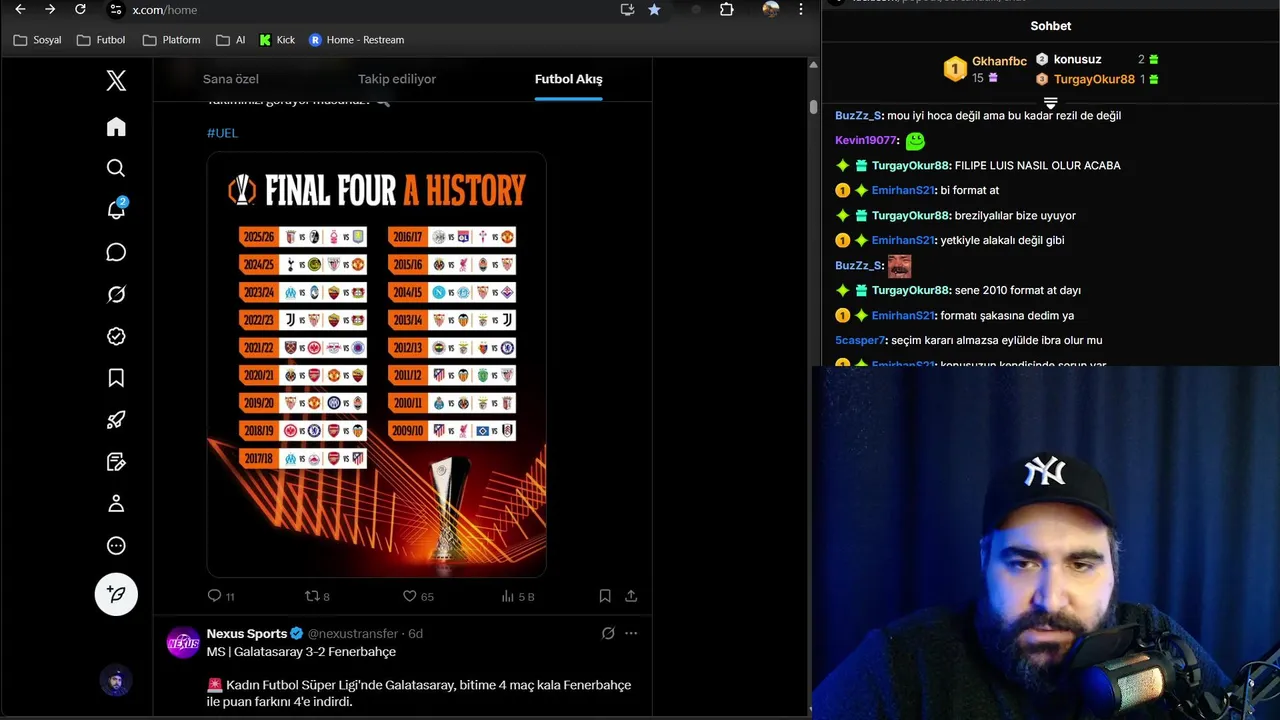Repost the Final Four History post

tap(317, 596)
